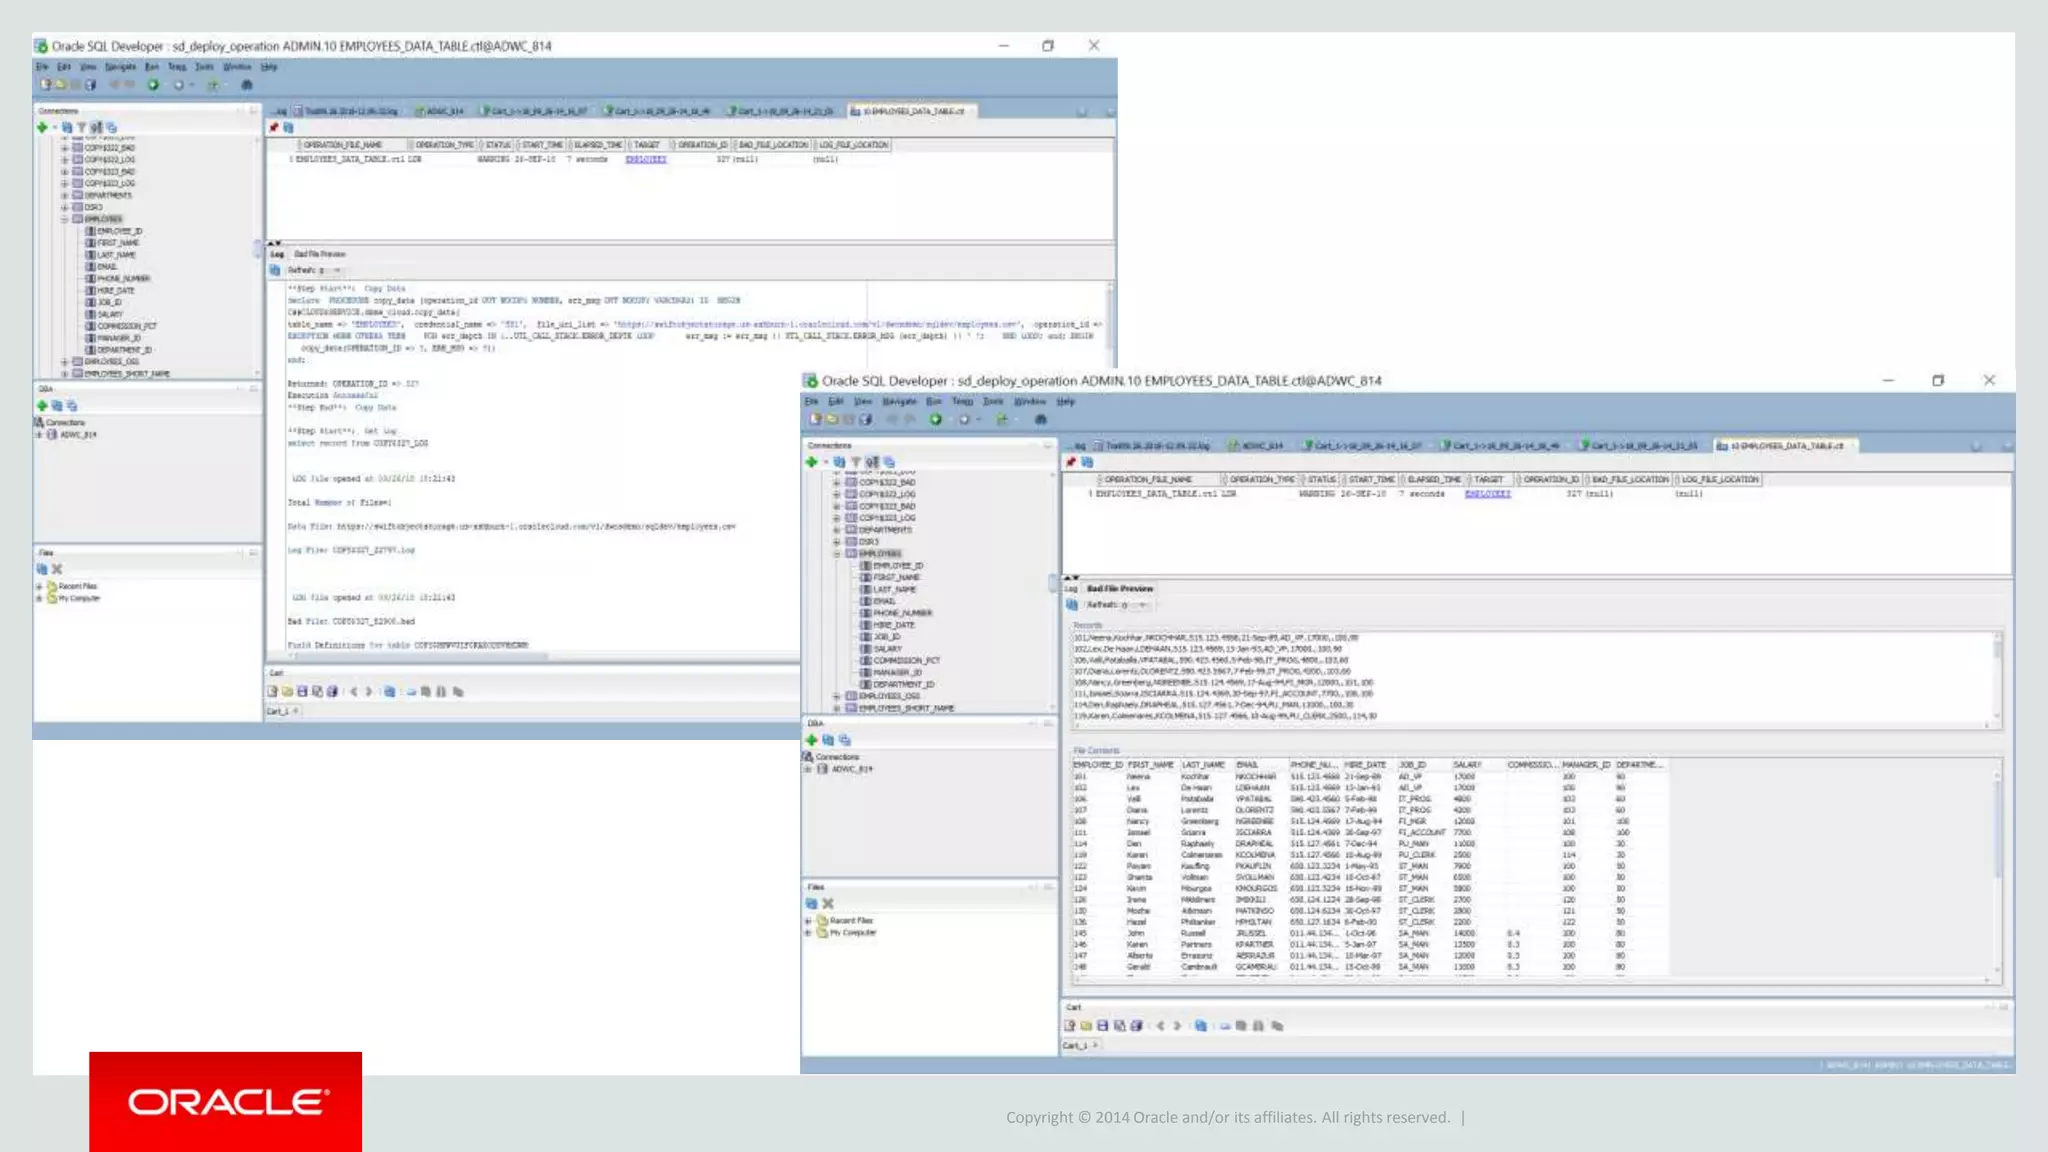Click first Cart toolbar icon in back window
Viewport: 2048px width, 1152px height.
tap(272, 691)
